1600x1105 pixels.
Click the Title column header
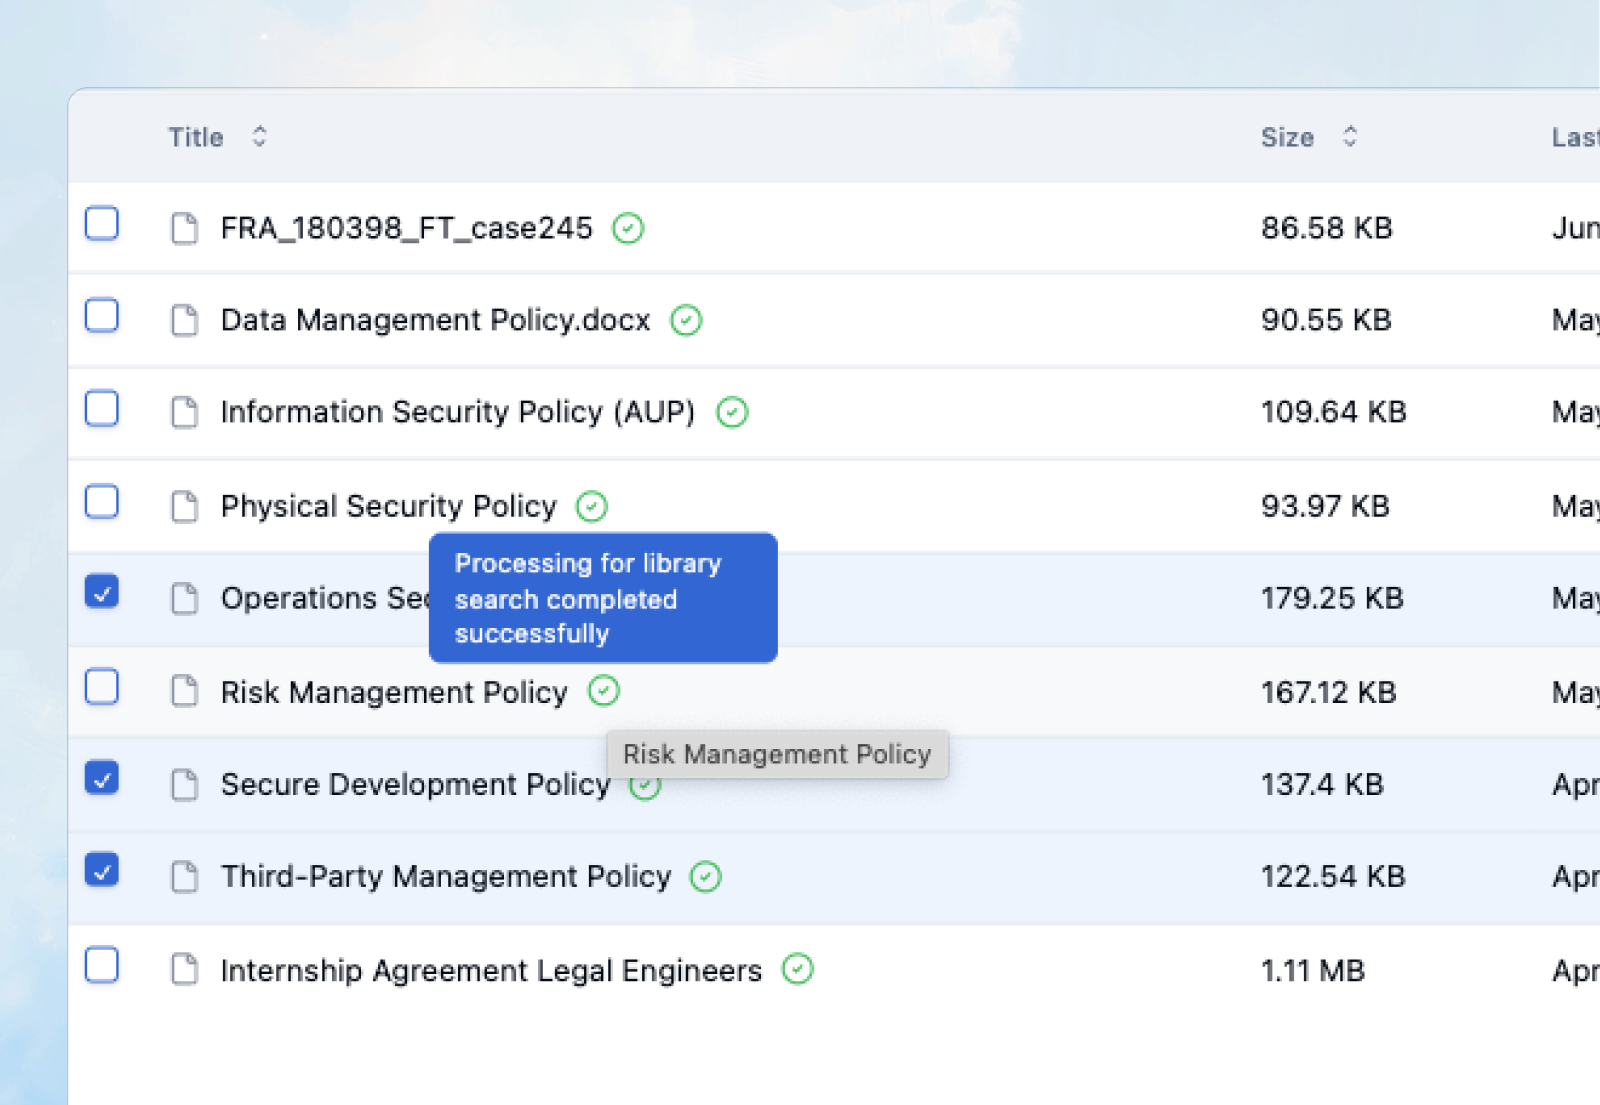[x=196, y=136]
